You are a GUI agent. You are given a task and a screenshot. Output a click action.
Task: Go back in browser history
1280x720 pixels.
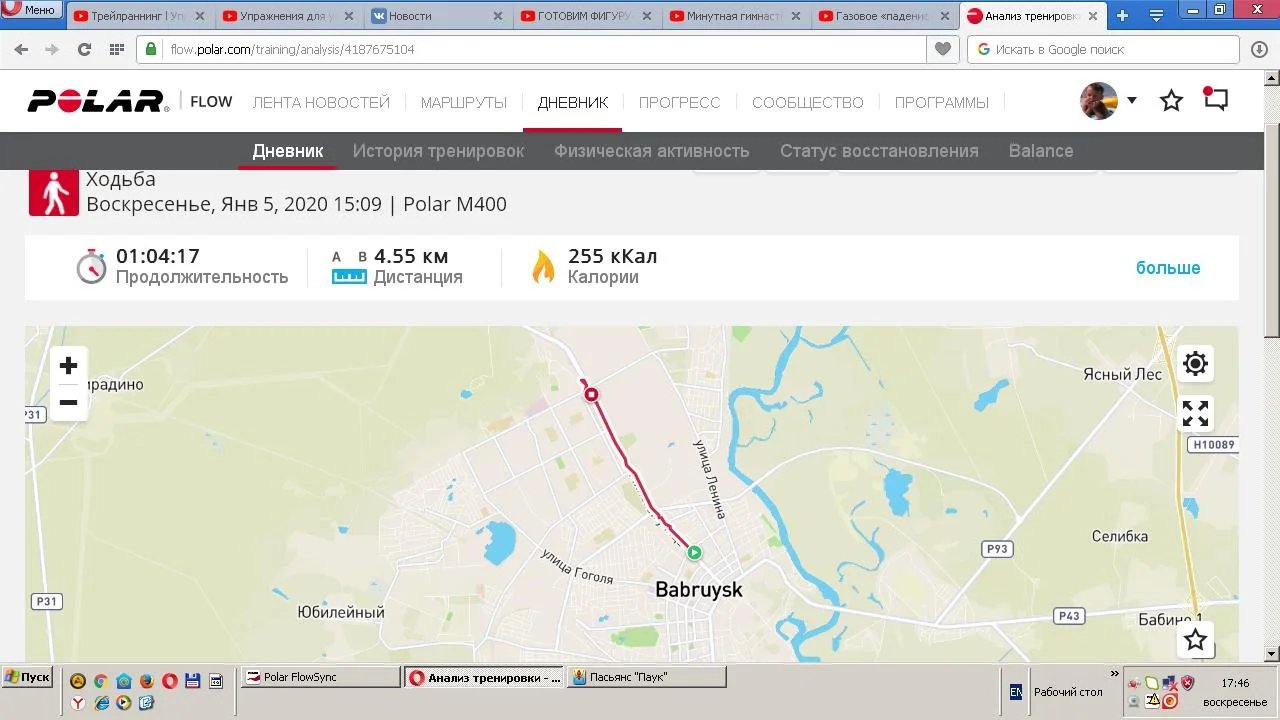click(x=21, y=49)
